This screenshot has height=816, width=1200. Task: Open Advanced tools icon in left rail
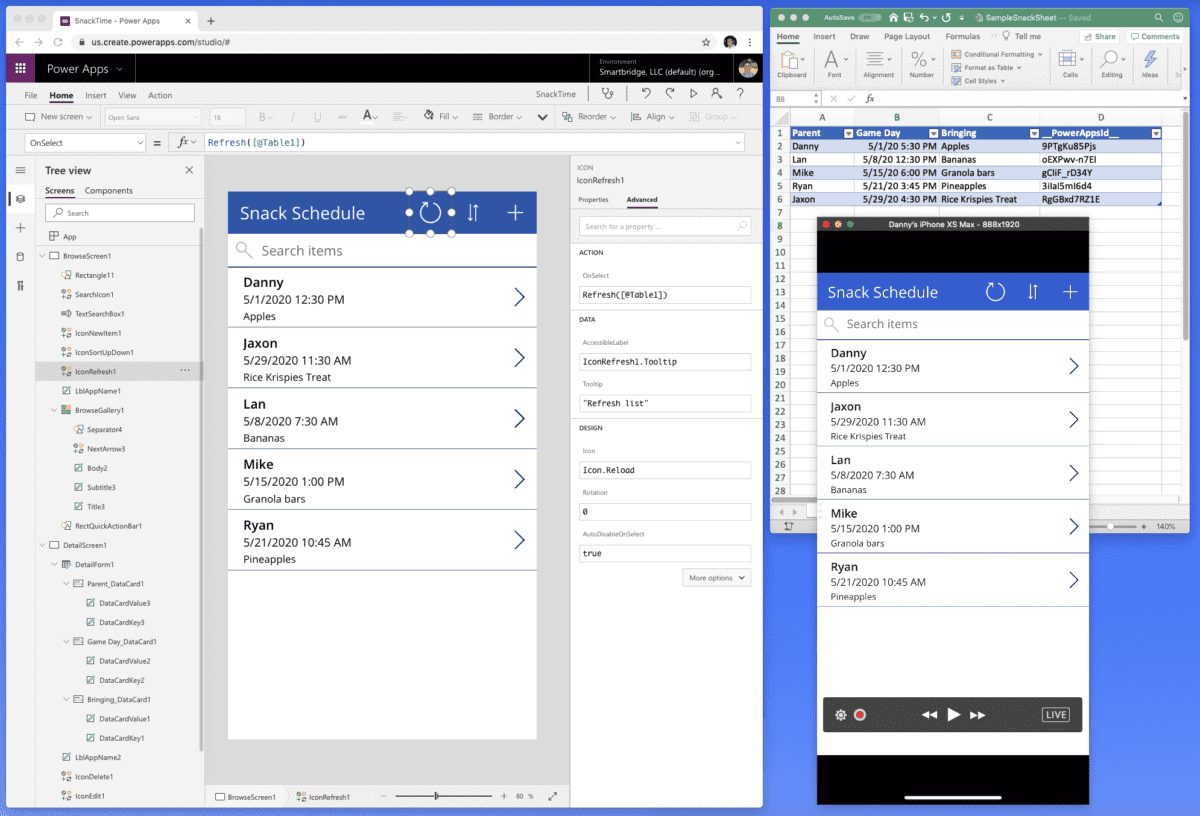(x=20, y=286)
